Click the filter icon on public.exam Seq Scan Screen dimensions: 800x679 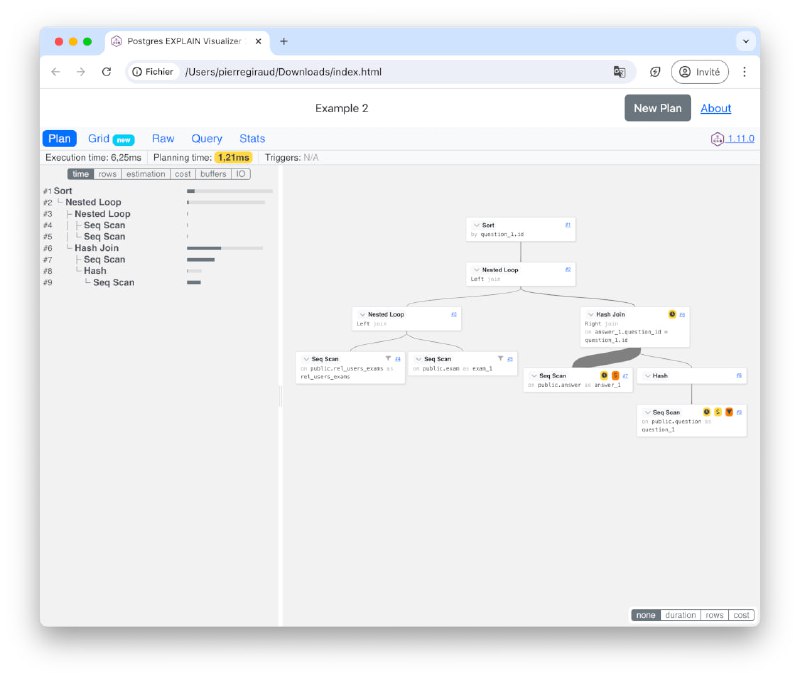click(x=501, y=359)
